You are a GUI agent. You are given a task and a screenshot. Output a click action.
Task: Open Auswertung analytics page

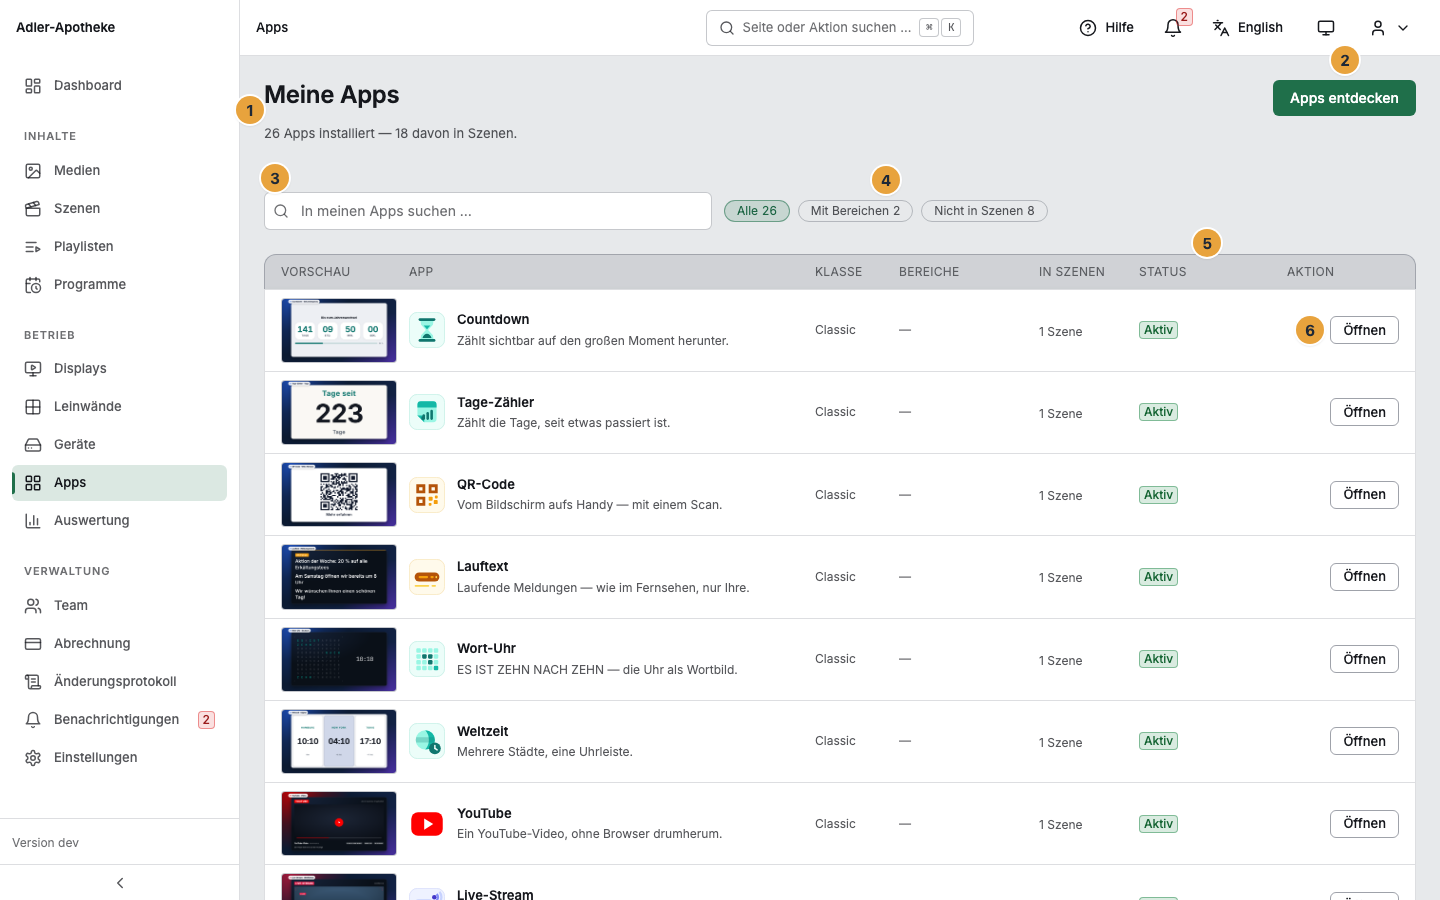119,521
